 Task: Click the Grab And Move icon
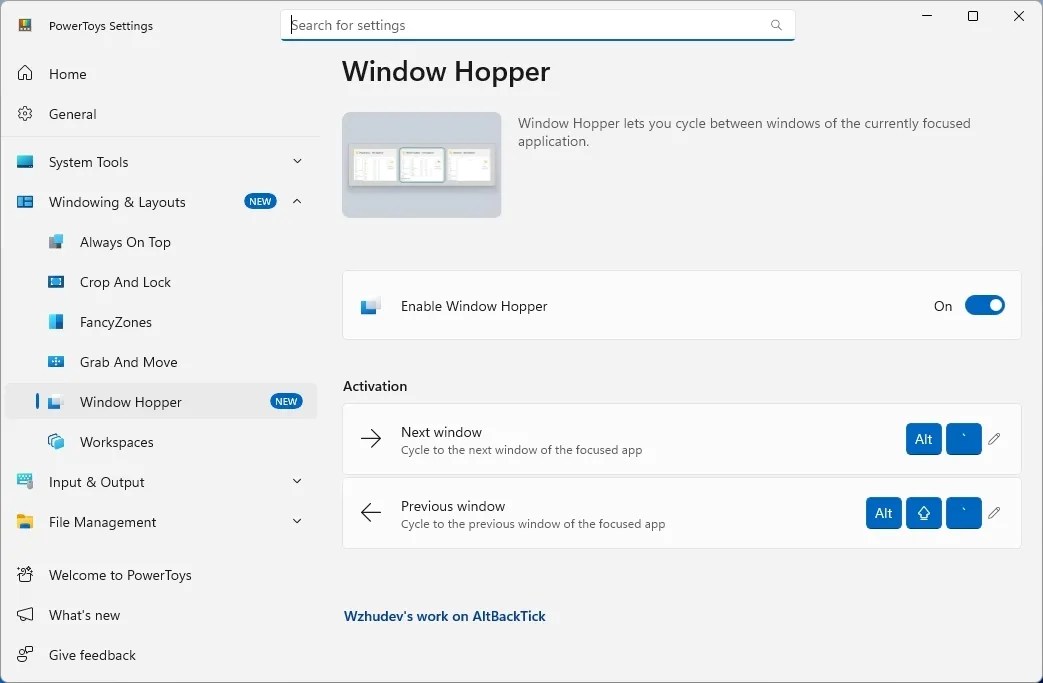(56, 362)
